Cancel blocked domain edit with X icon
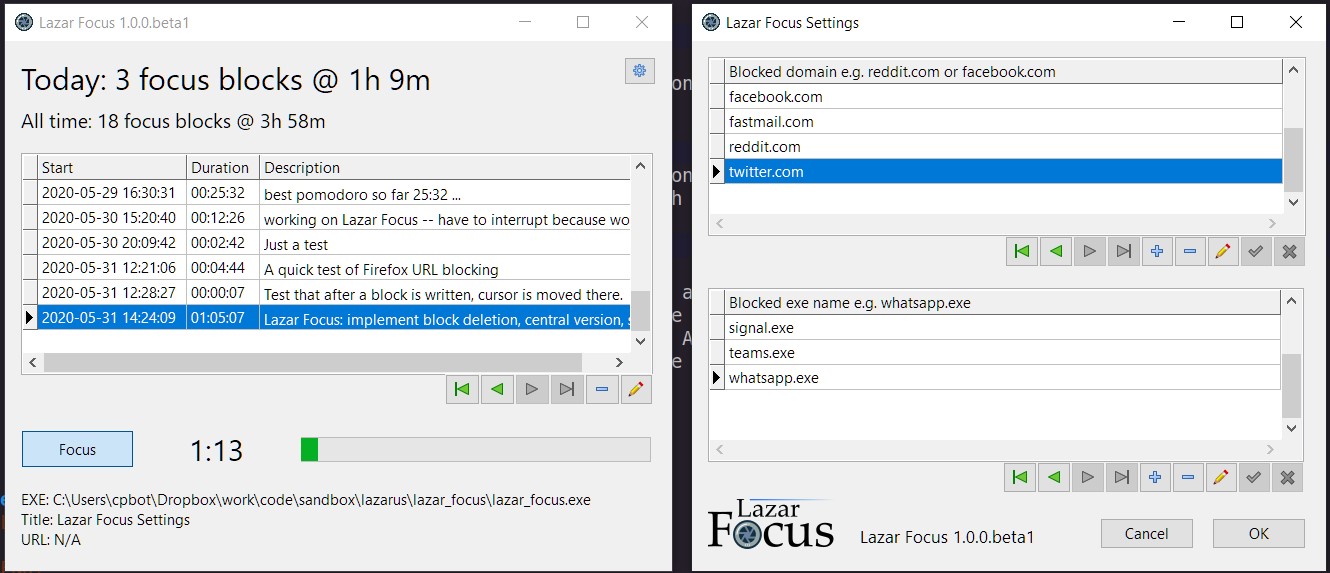Viewport: 1330px width, 573px height. pos(1290,252)
